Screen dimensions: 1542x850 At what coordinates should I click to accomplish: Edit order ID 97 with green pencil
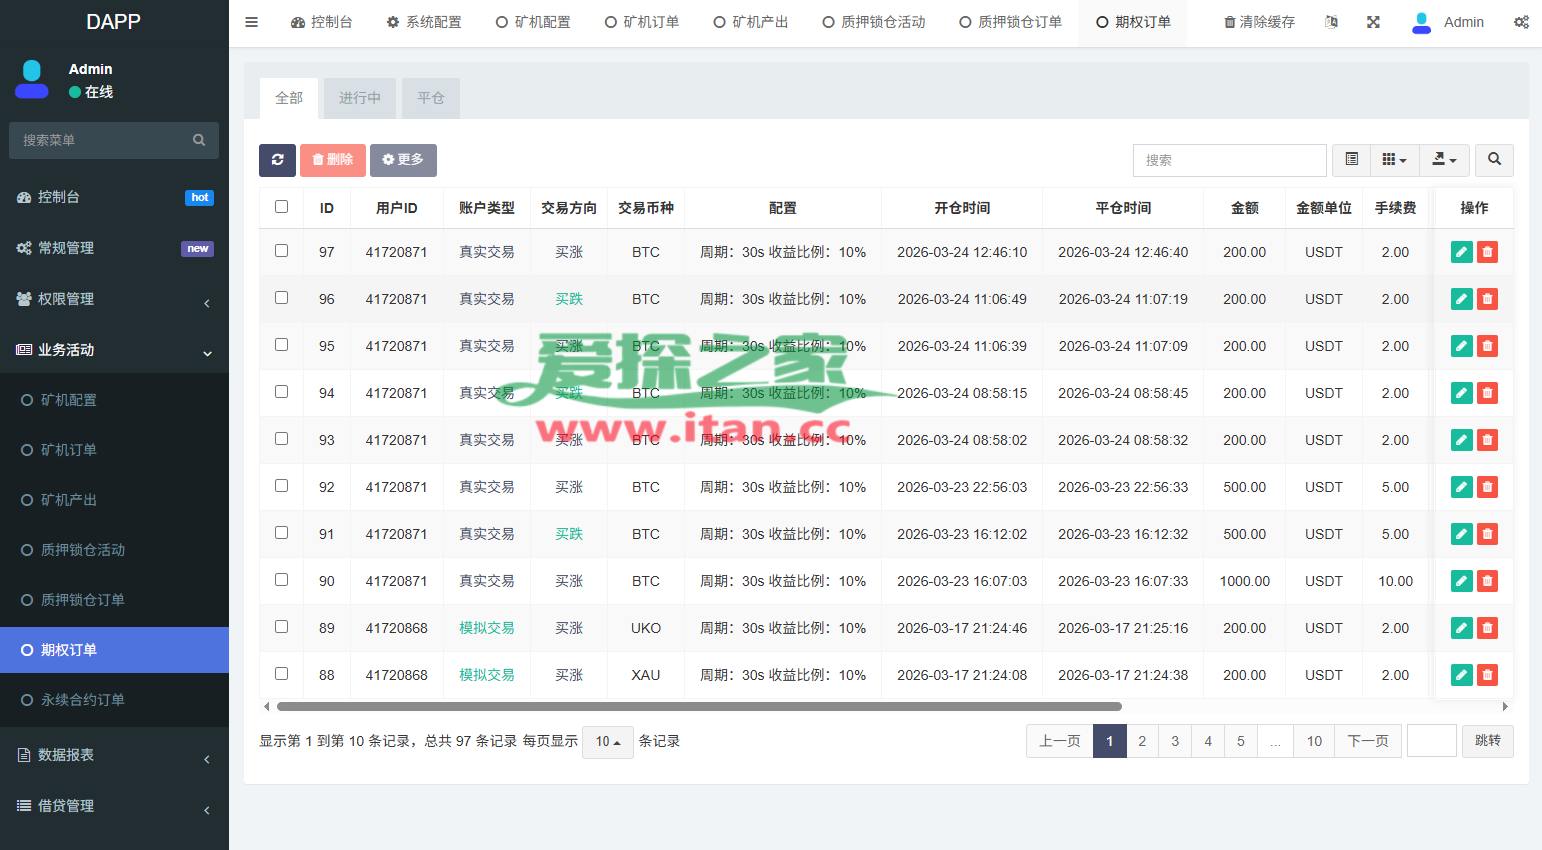coord(1461,252)
